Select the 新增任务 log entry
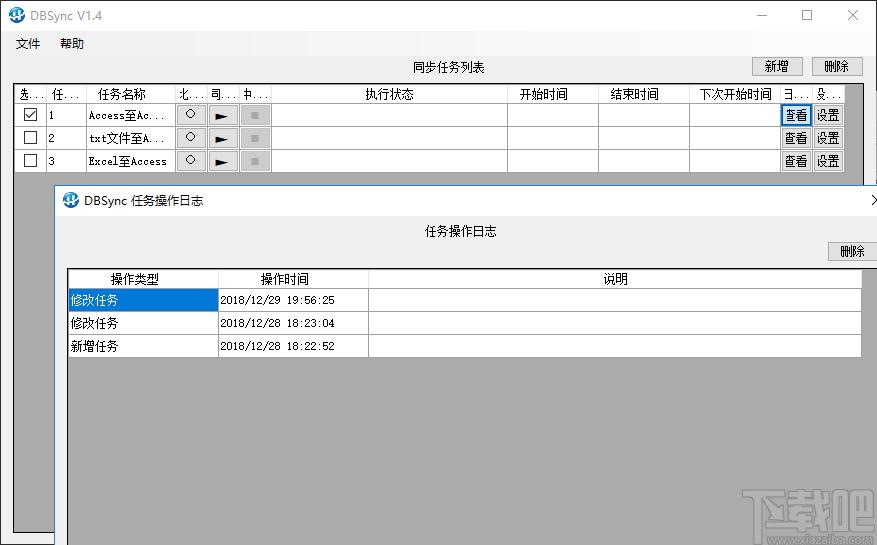The height and width of the screenshot is (545, 877). (x=143, y=346)
